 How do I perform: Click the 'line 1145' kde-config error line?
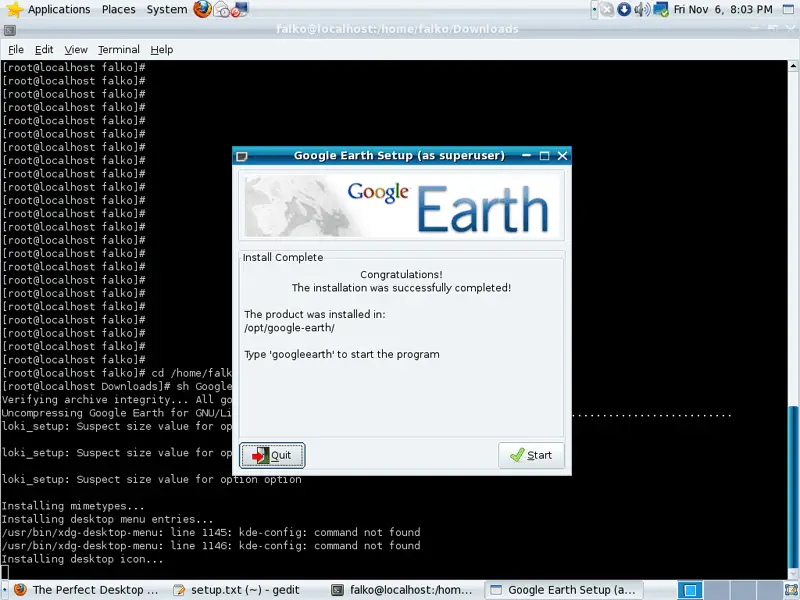pos(211,533)
